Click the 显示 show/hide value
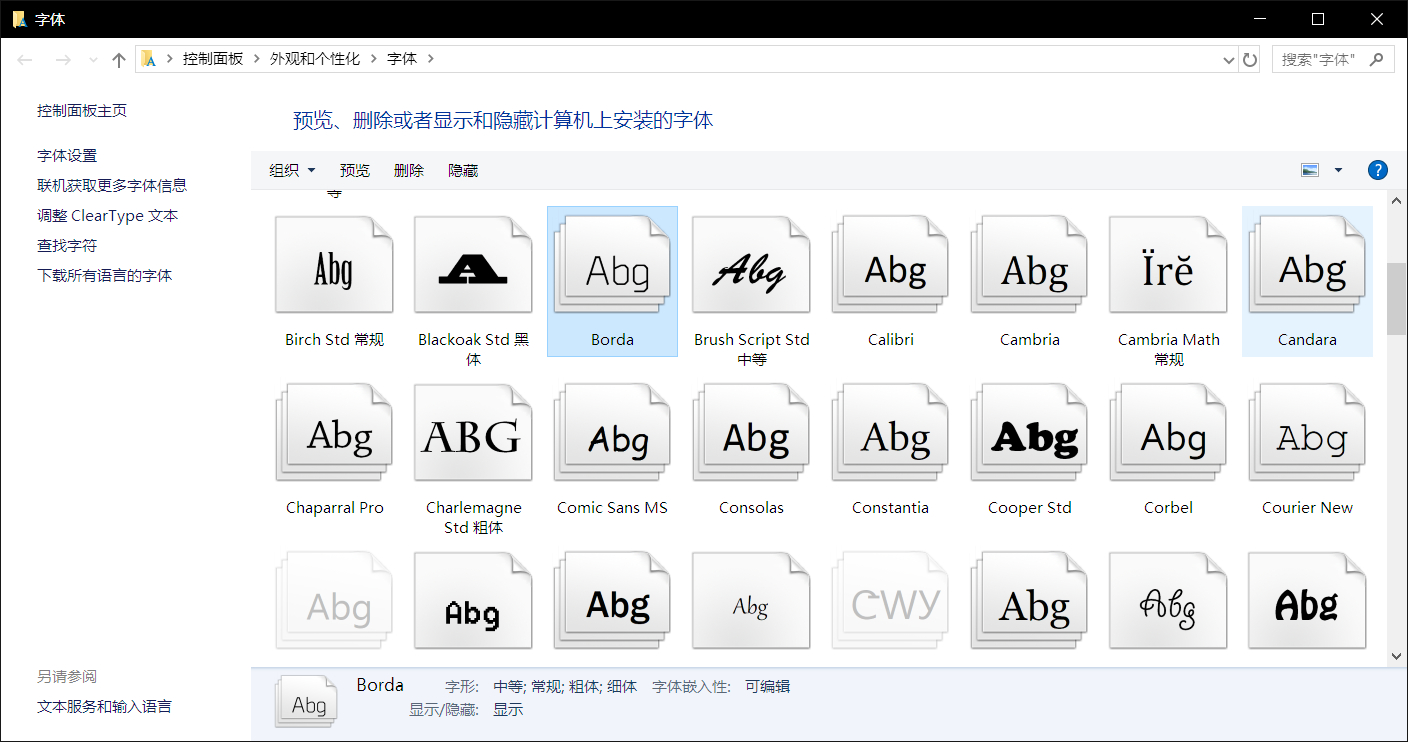This screenshot has height=742, width=1408. (508, 710)
